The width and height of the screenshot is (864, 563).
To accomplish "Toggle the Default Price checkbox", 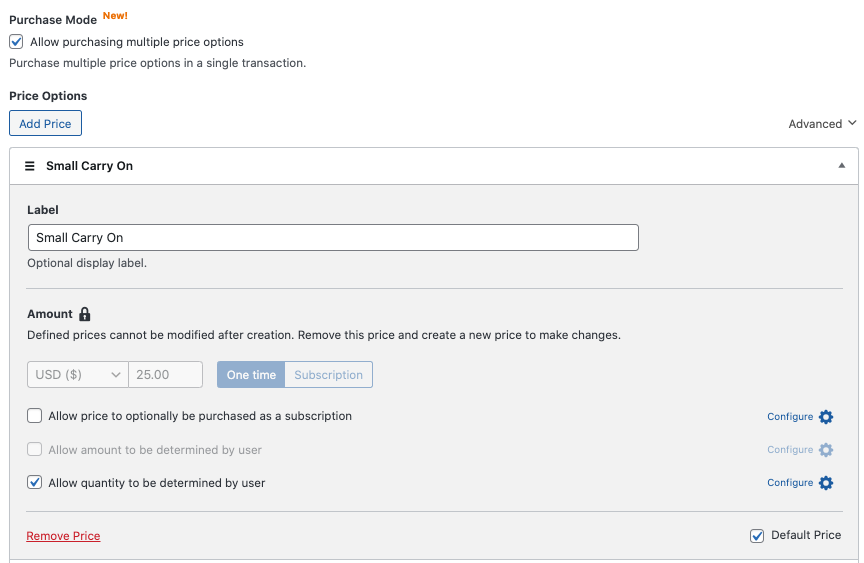I will [x=757, y=536].
